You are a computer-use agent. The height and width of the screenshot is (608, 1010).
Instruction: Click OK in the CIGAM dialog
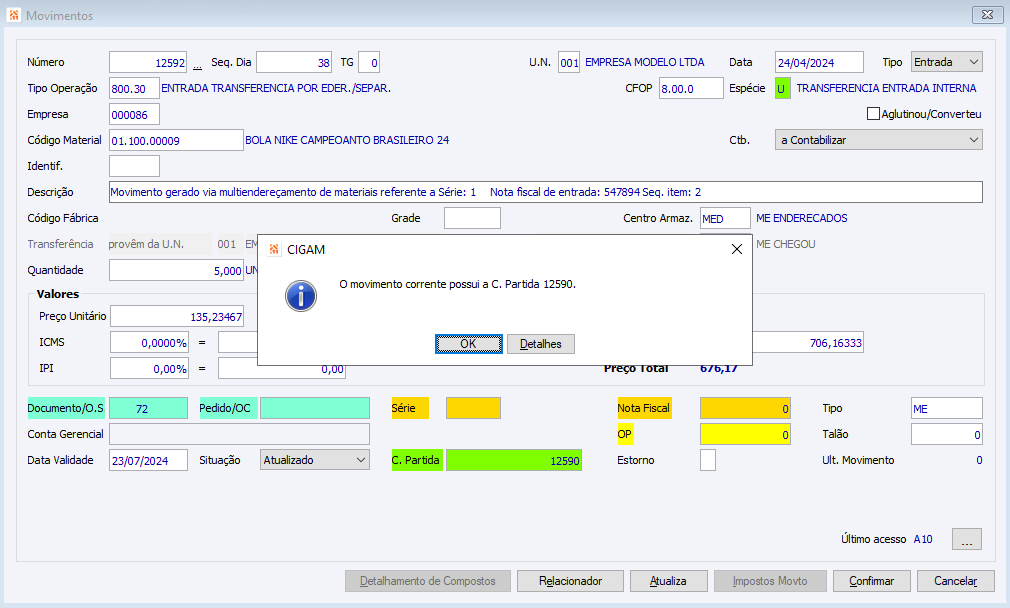pyautogui.click(x=468, y=344)
